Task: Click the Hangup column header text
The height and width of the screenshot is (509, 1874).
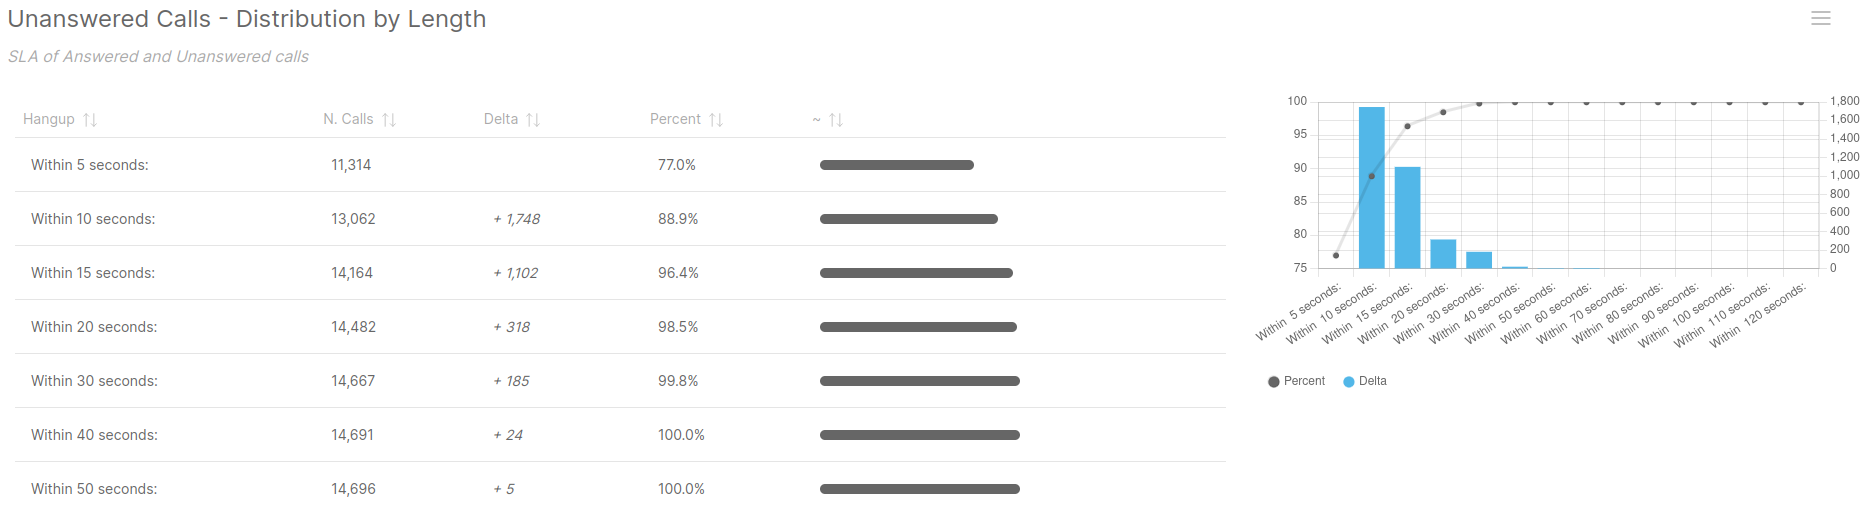Action: pyautogui.click(x=49, y=119)
